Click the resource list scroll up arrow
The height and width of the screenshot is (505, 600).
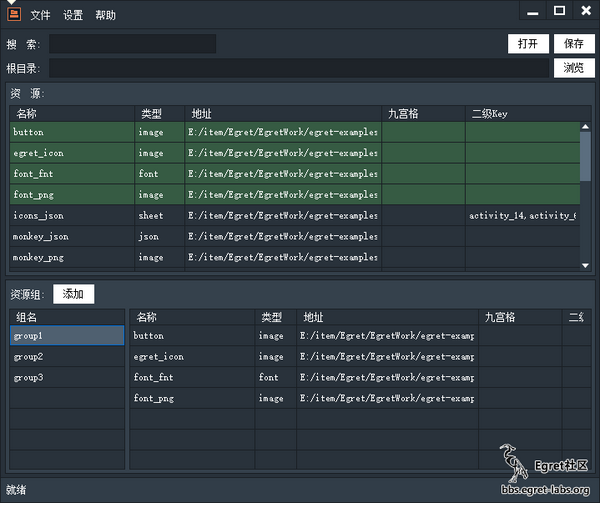[x=585, y=127]
